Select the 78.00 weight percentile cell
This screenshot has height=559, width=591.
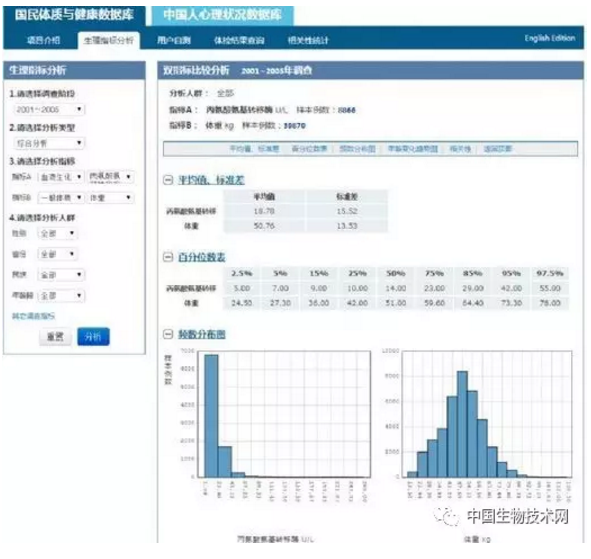[x=550, y=303]
